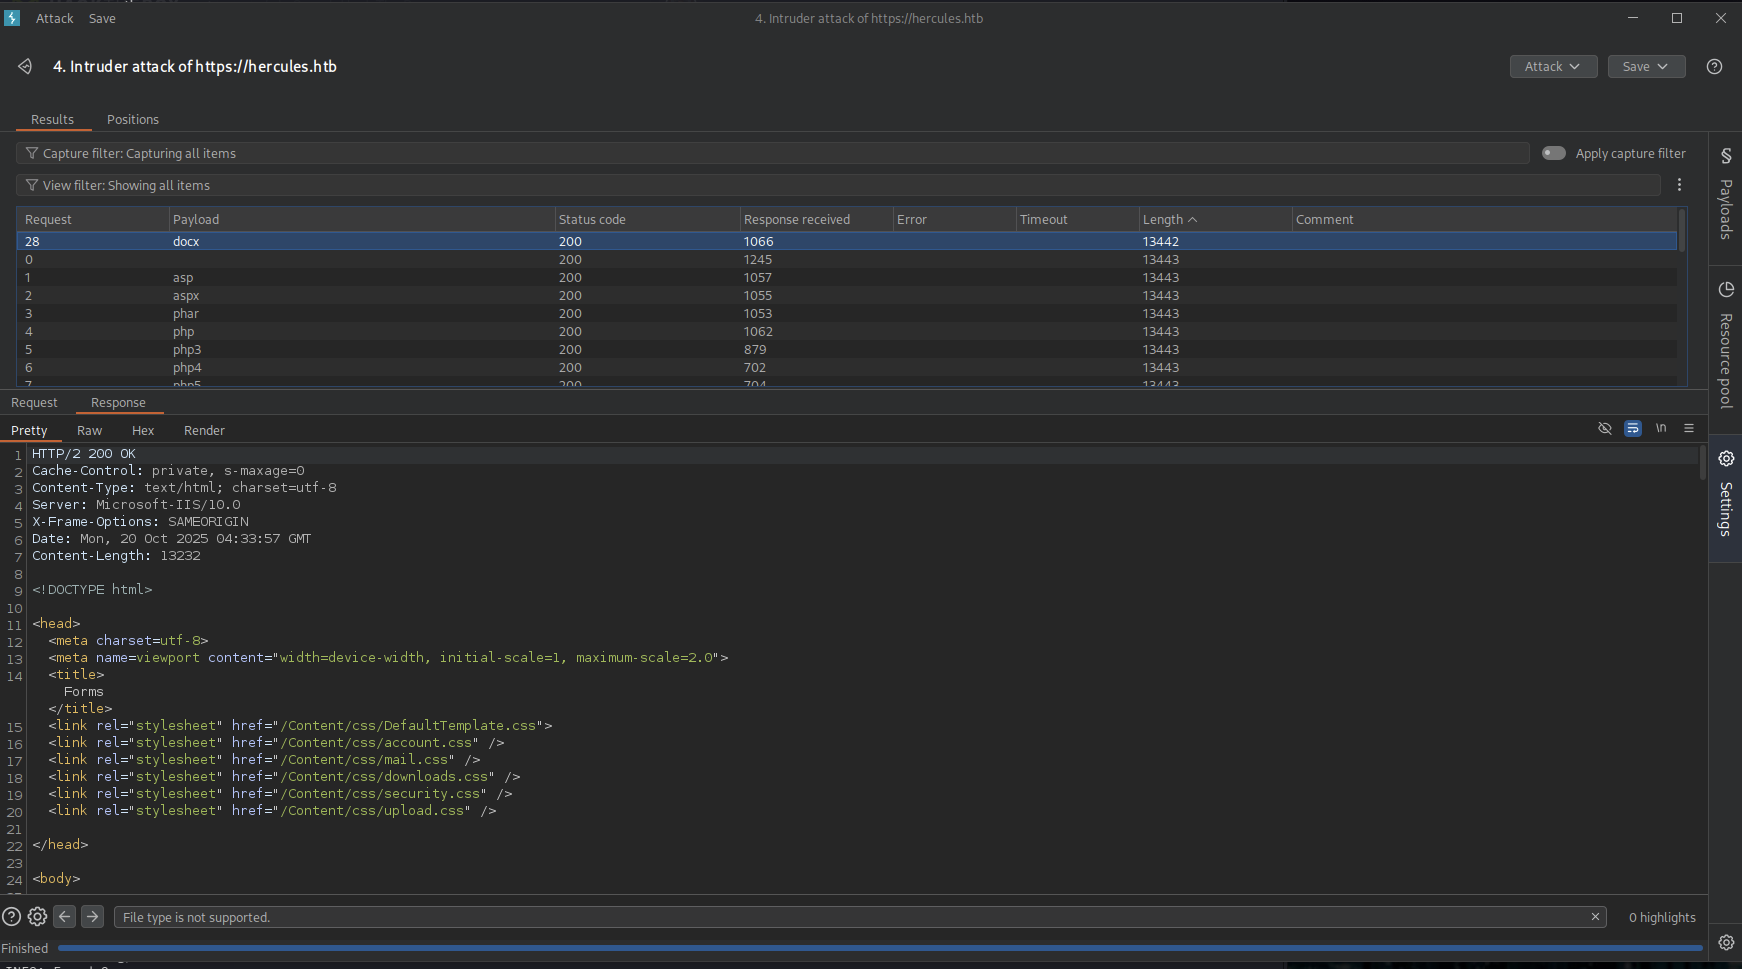Image resolution: width=1742 pixels, height=969 pixels.
Task: Click the help question-mark icon at top right
Action: [x=1714, y=66]
